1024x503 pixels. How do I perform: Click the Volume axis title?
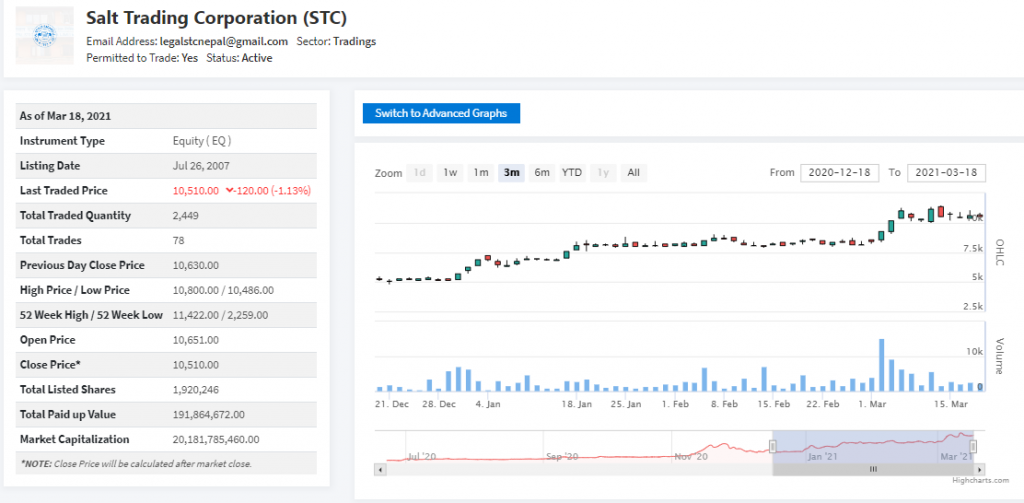[999, 355]
